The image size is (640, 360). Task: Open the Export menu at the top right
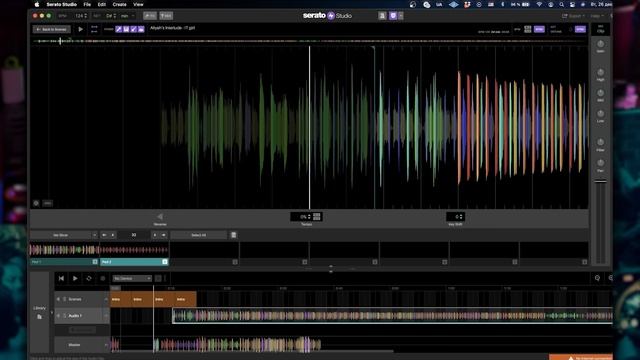pyautogui.click(x=573, y=16)
